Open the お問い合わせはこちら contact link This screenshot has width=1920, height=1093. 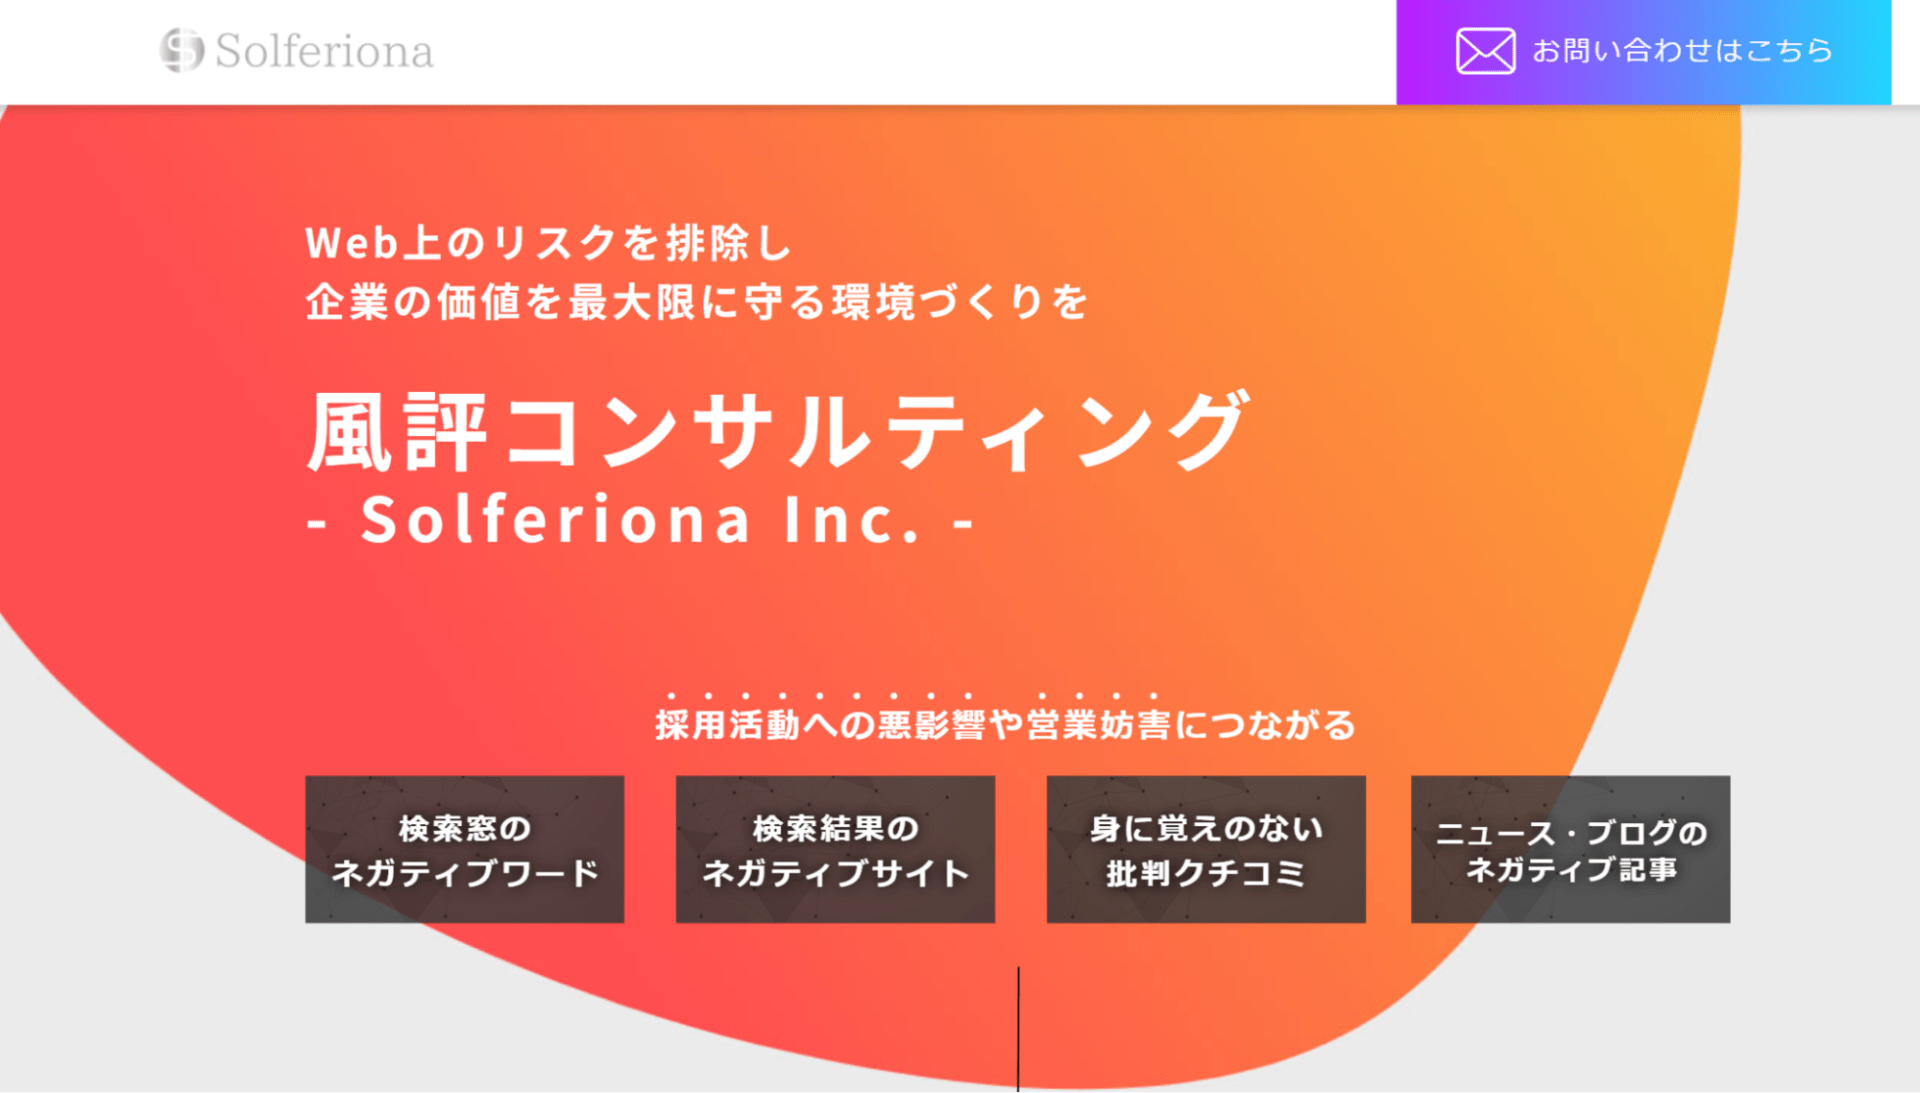pos(1682,51)
